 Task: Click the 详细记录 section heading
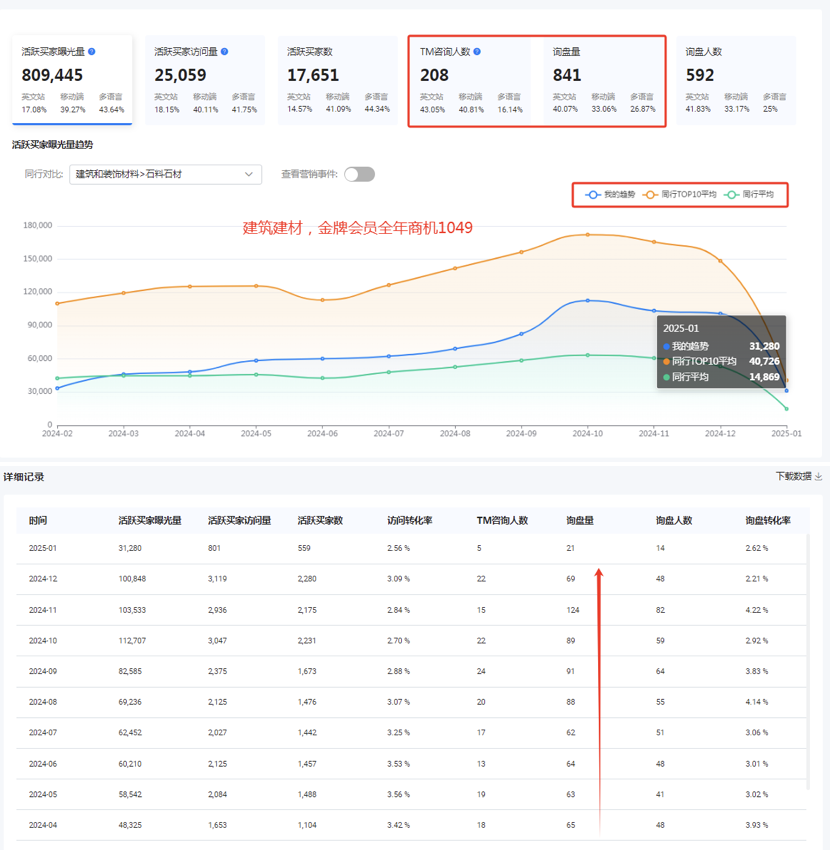[24, 477]
